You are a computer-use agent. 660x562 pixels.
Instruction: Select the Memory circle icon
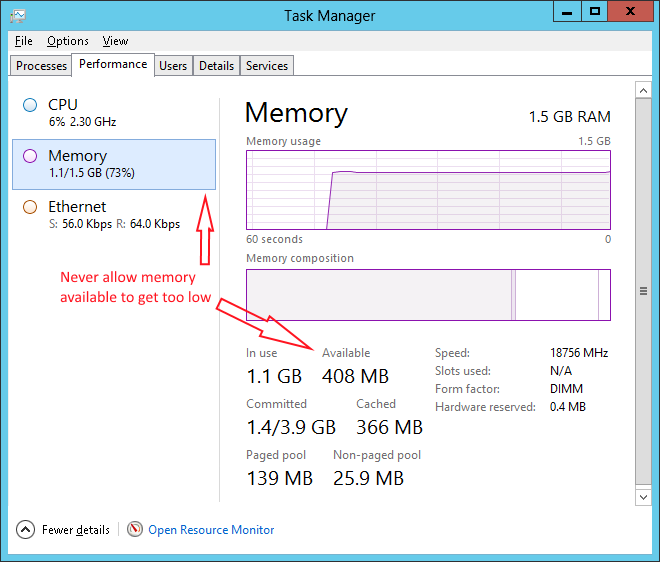[x=30, y=156]
